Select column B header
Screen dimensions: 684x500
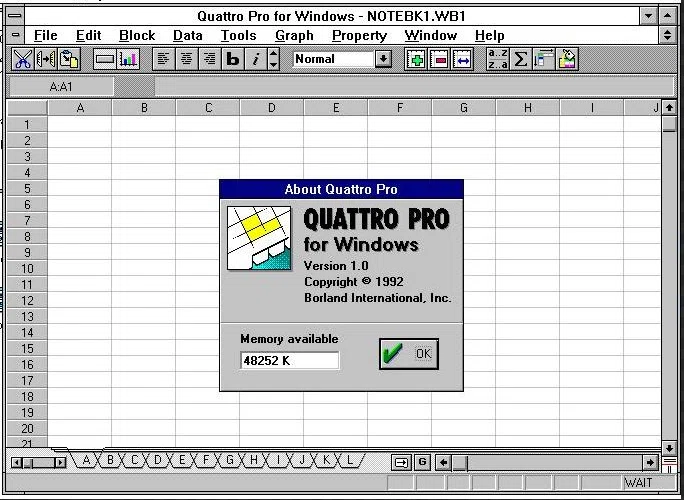click(x=144, y=108)
